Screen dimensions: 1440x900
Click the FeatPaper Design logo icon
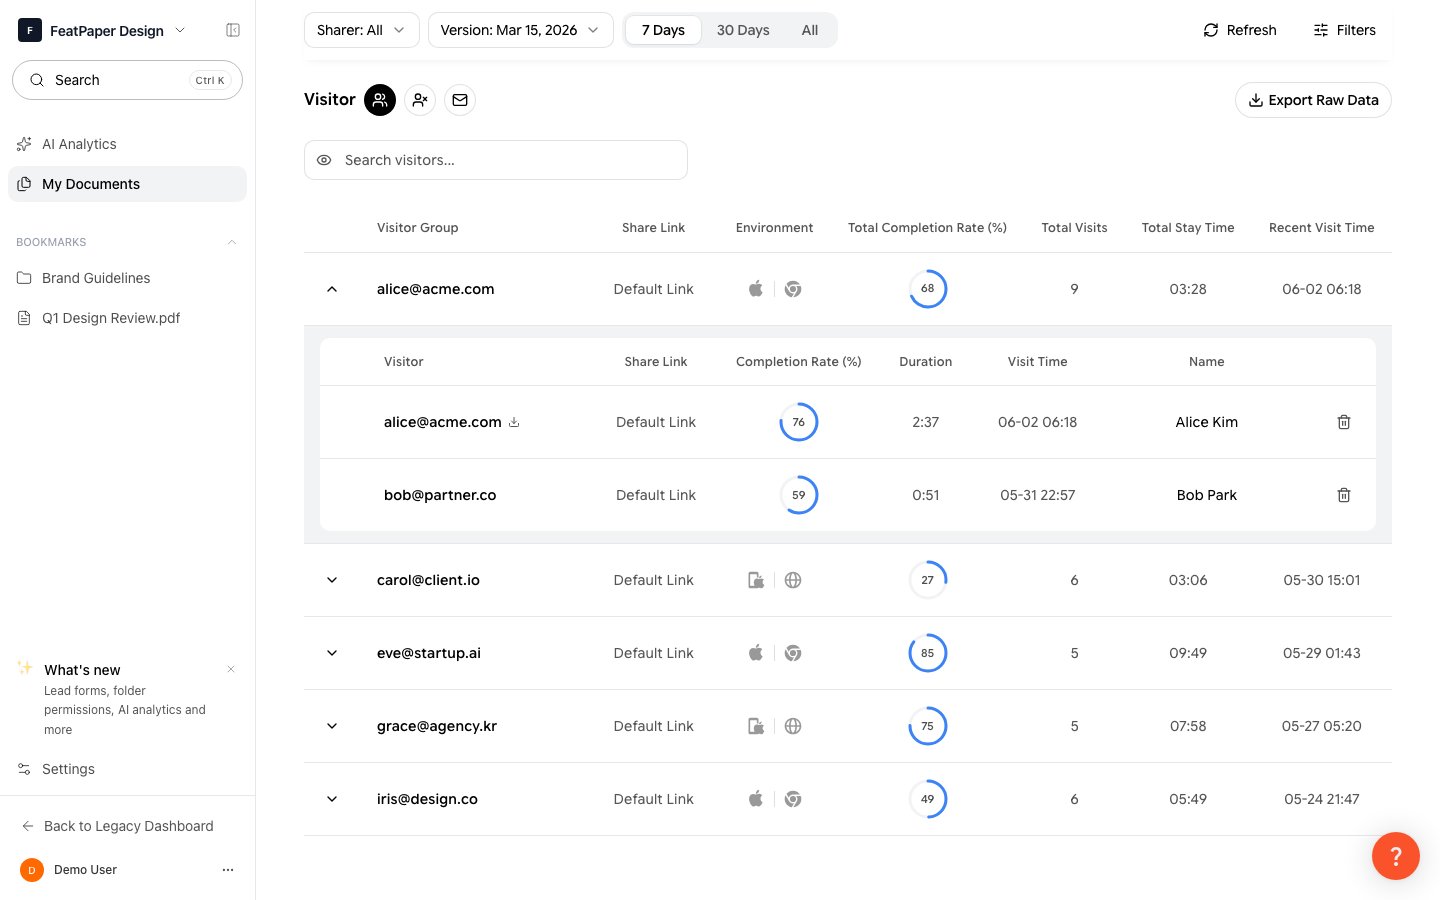pos(30,30)
